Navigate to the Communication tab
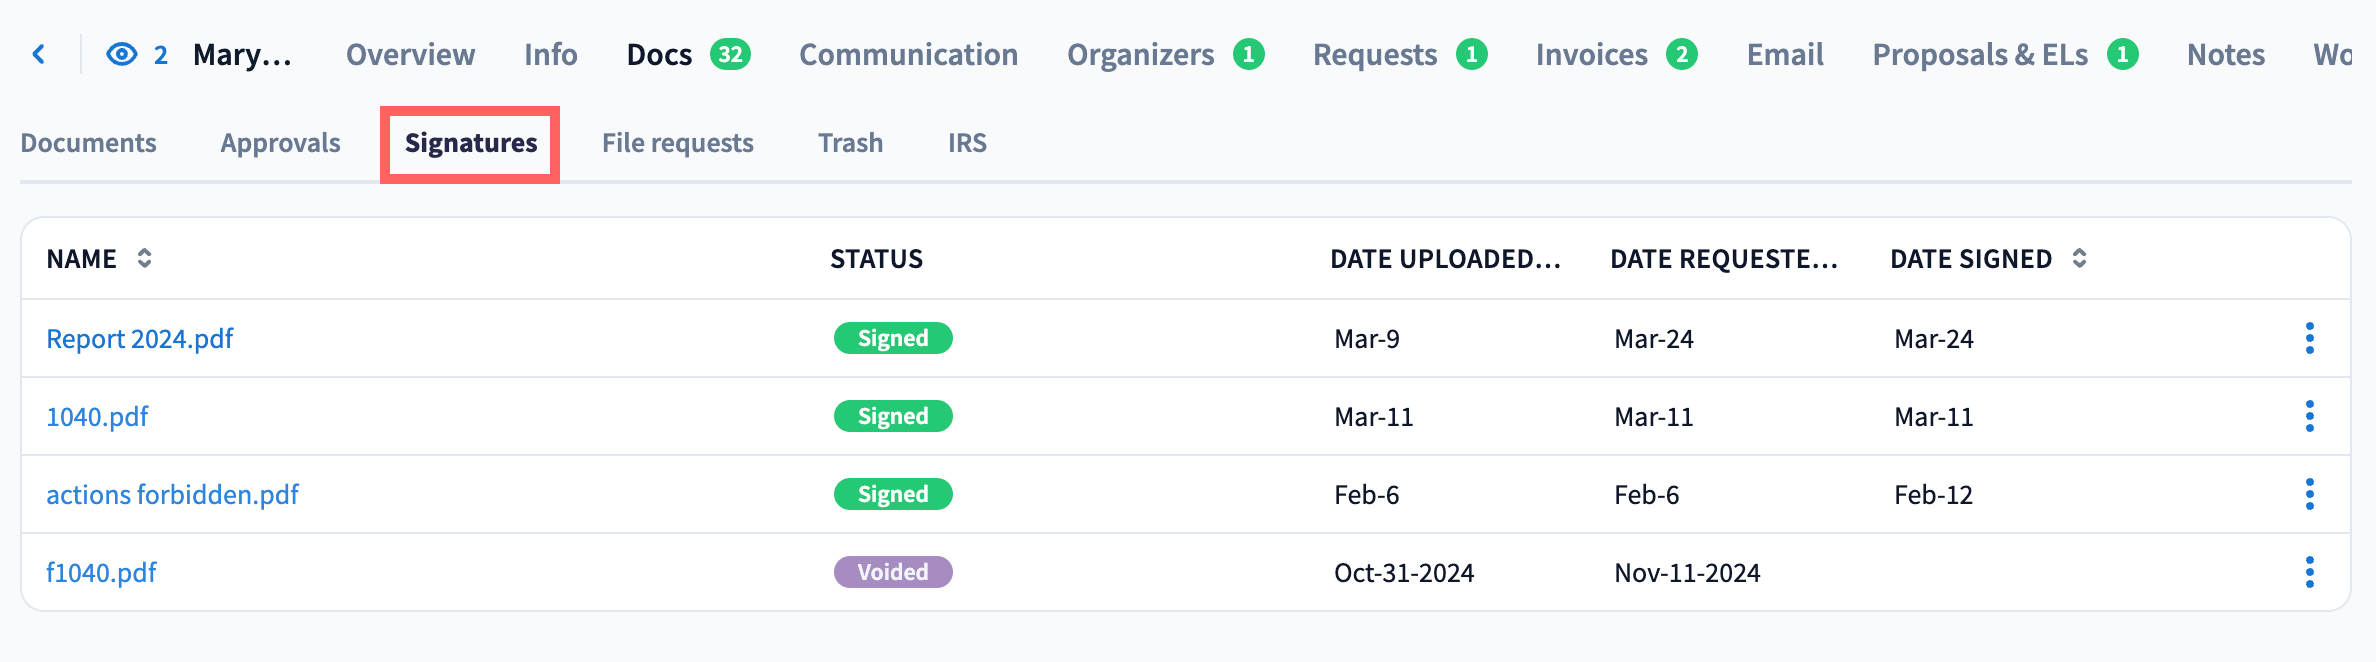The image size is (2376, 662). (x=908, y=54)
